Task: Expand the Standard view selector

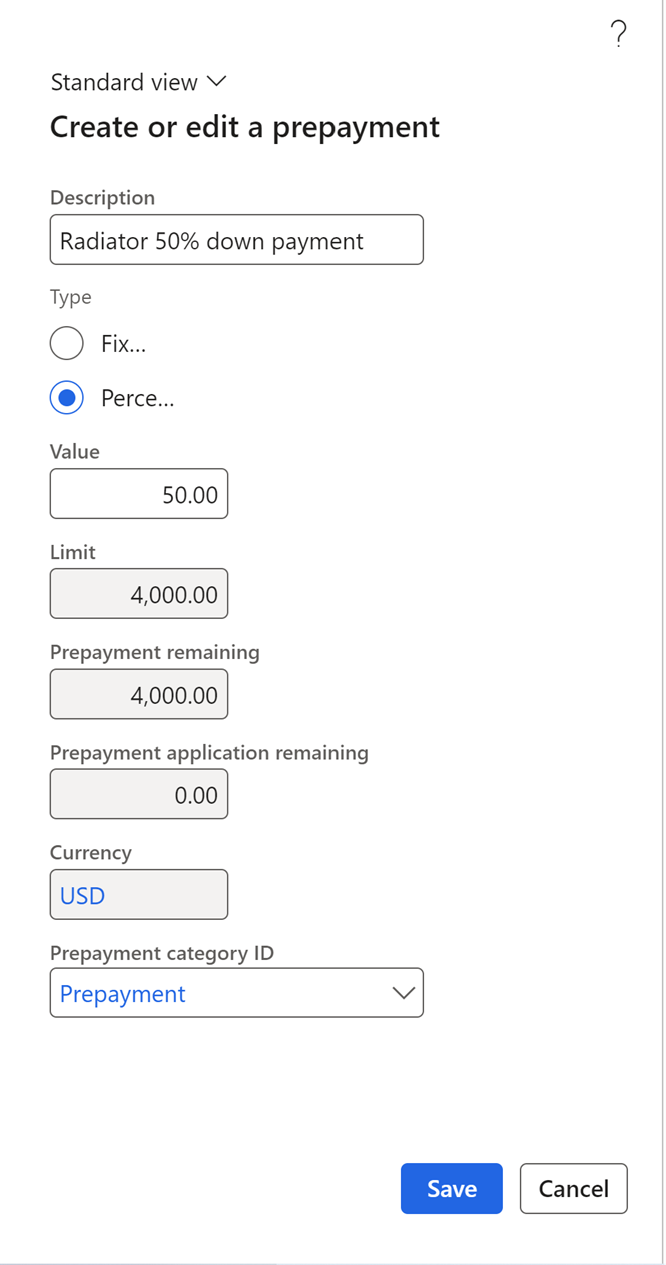Action: click(x=139, y=83)
